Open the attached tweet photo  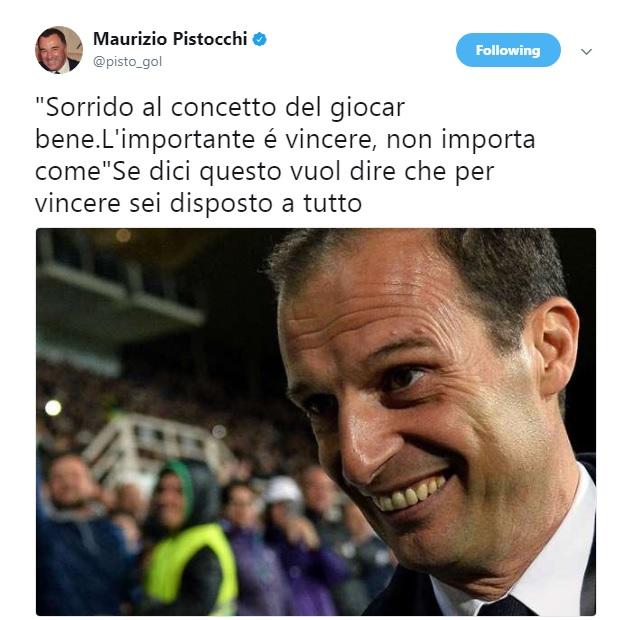(x=316, y=422)
